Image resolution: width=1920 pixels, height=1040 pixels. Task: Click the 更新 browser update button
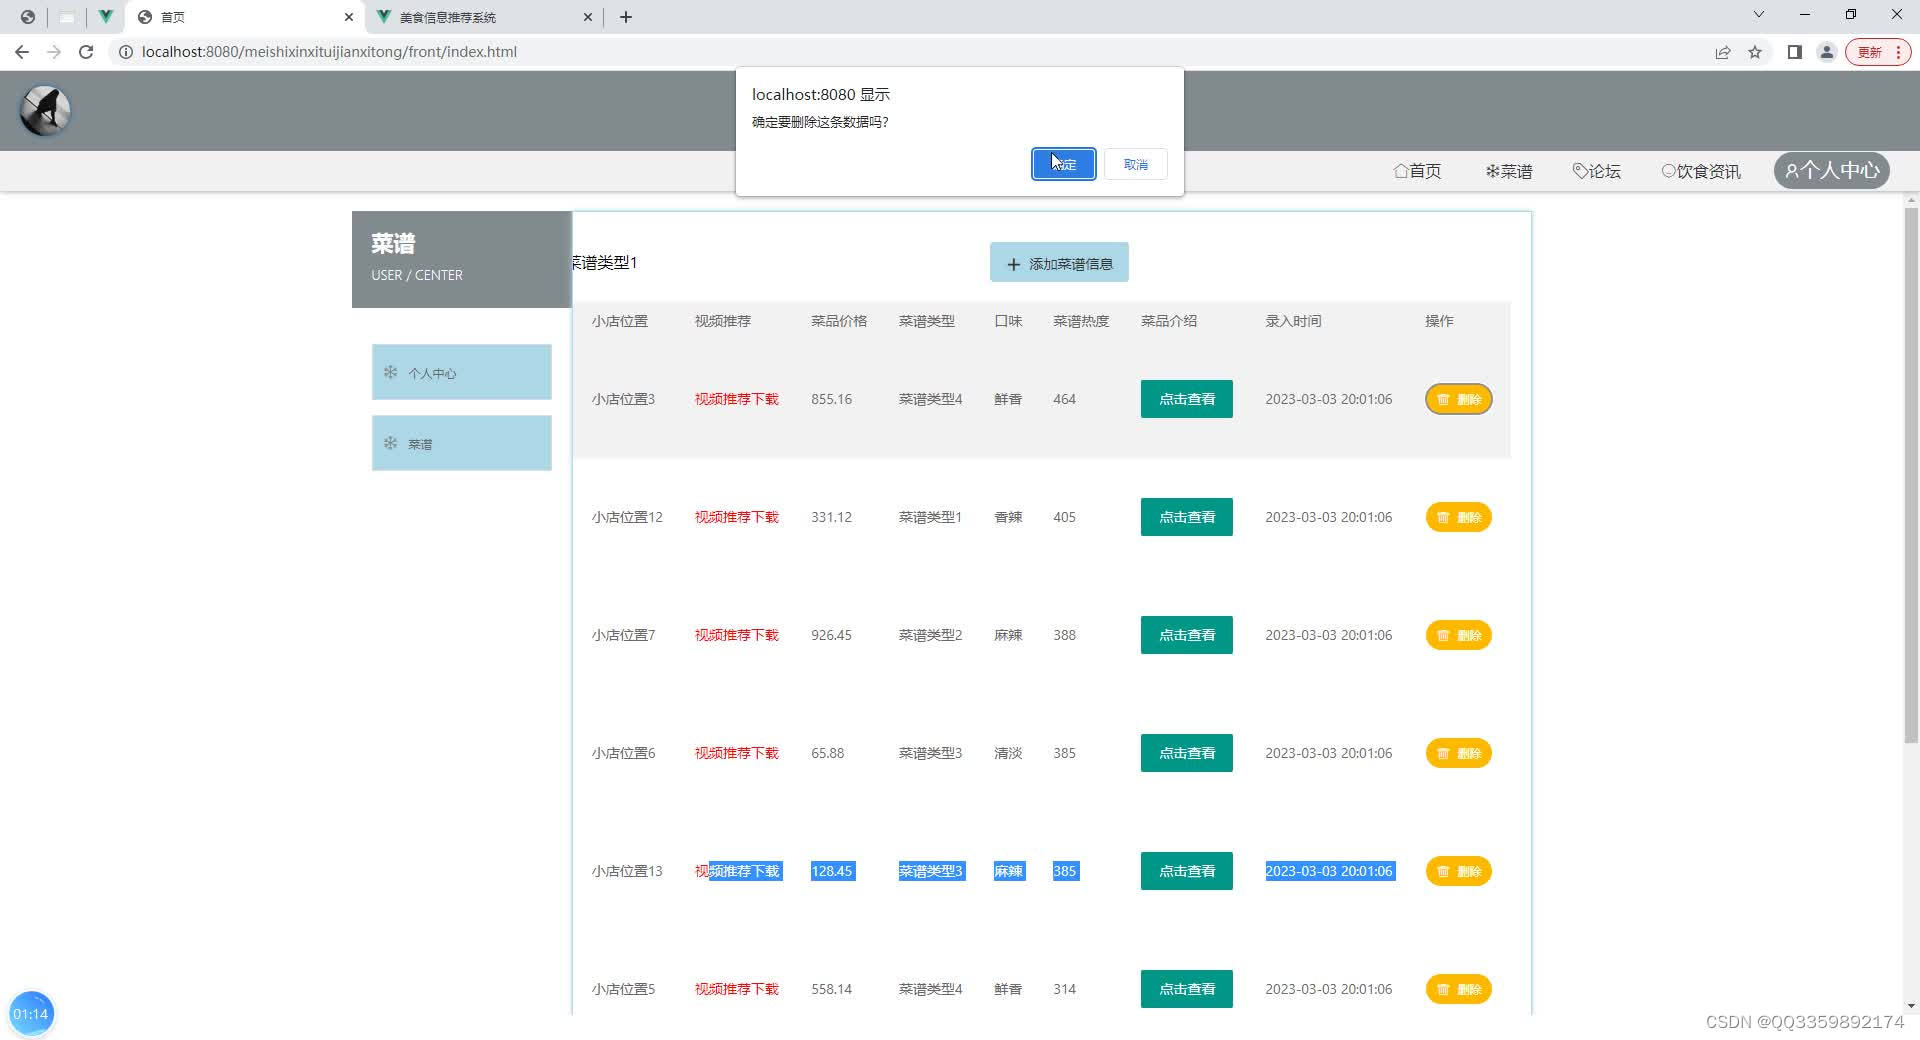(1878, 52)
